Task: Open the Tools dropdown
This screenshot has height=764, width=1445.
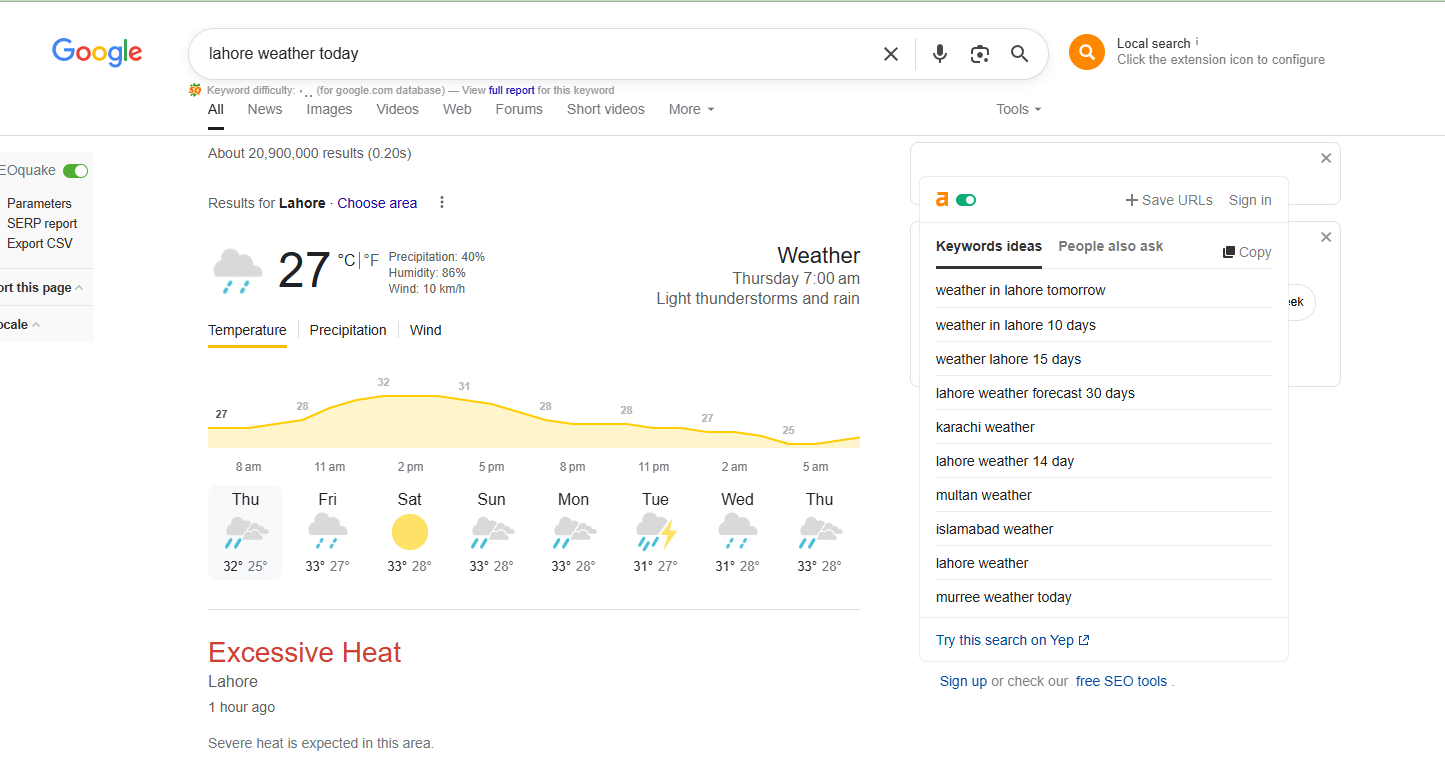Action: [x=1019, y=109]
